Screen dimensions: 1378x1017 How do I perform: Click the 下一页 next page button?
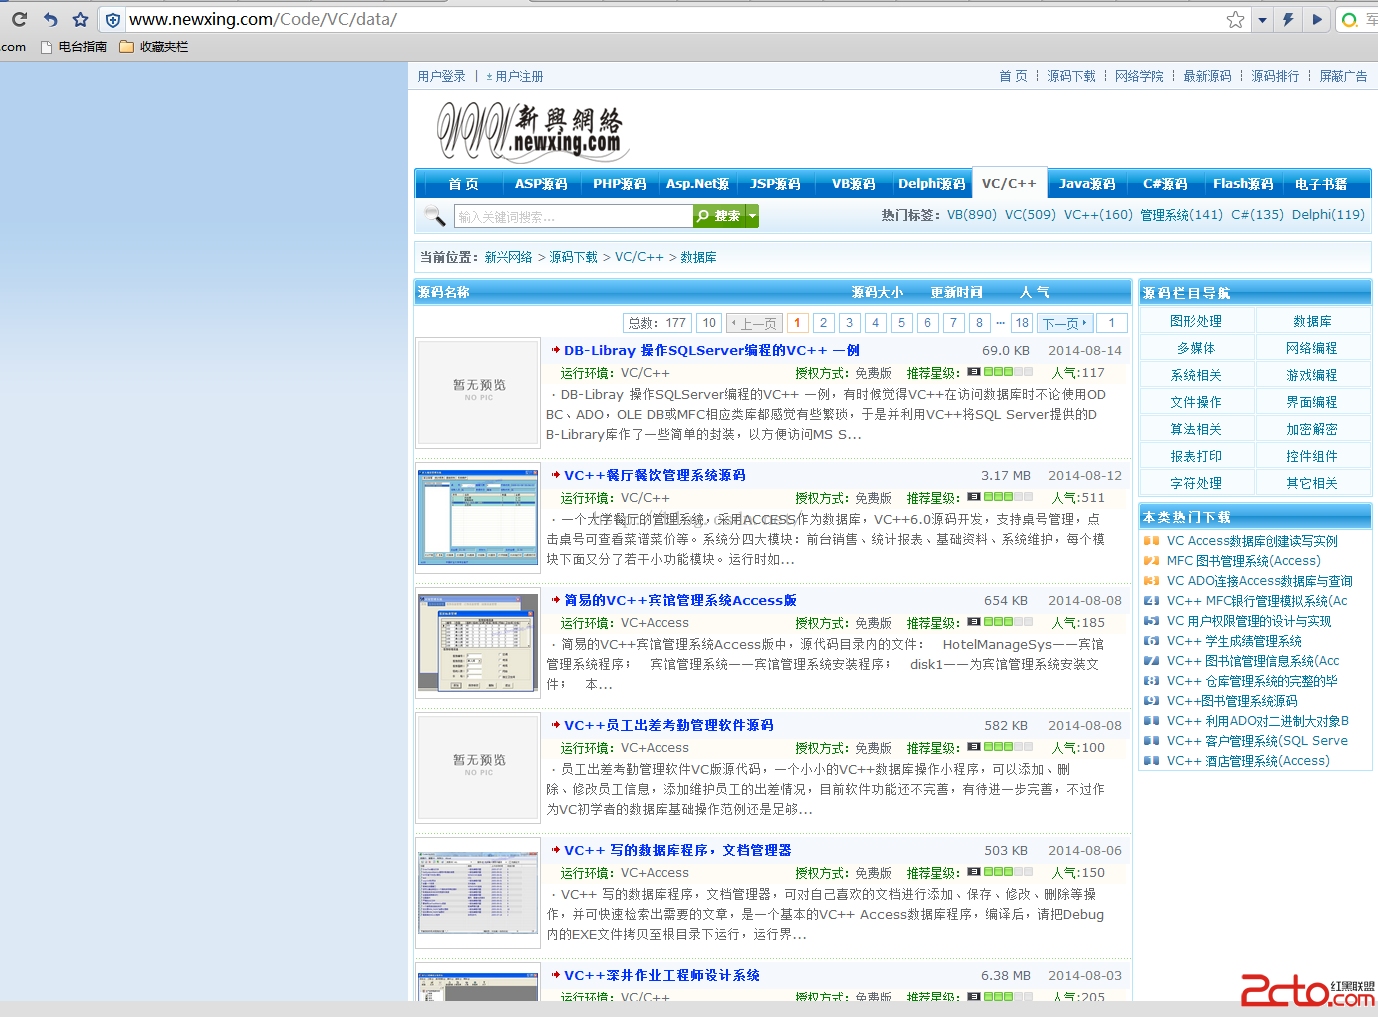(1064, 322)
